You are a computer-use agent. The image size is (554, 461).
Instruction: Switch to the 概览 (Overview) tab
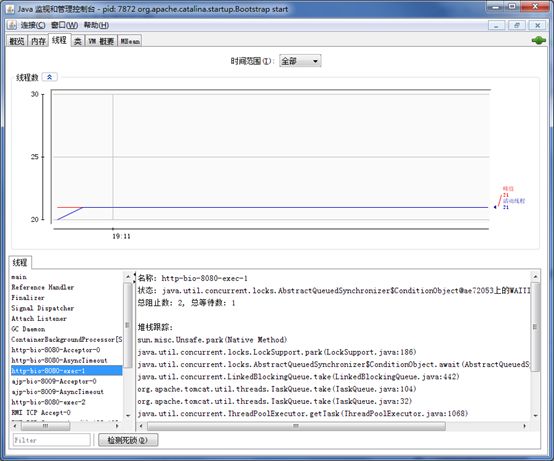(x=17, y=41)
